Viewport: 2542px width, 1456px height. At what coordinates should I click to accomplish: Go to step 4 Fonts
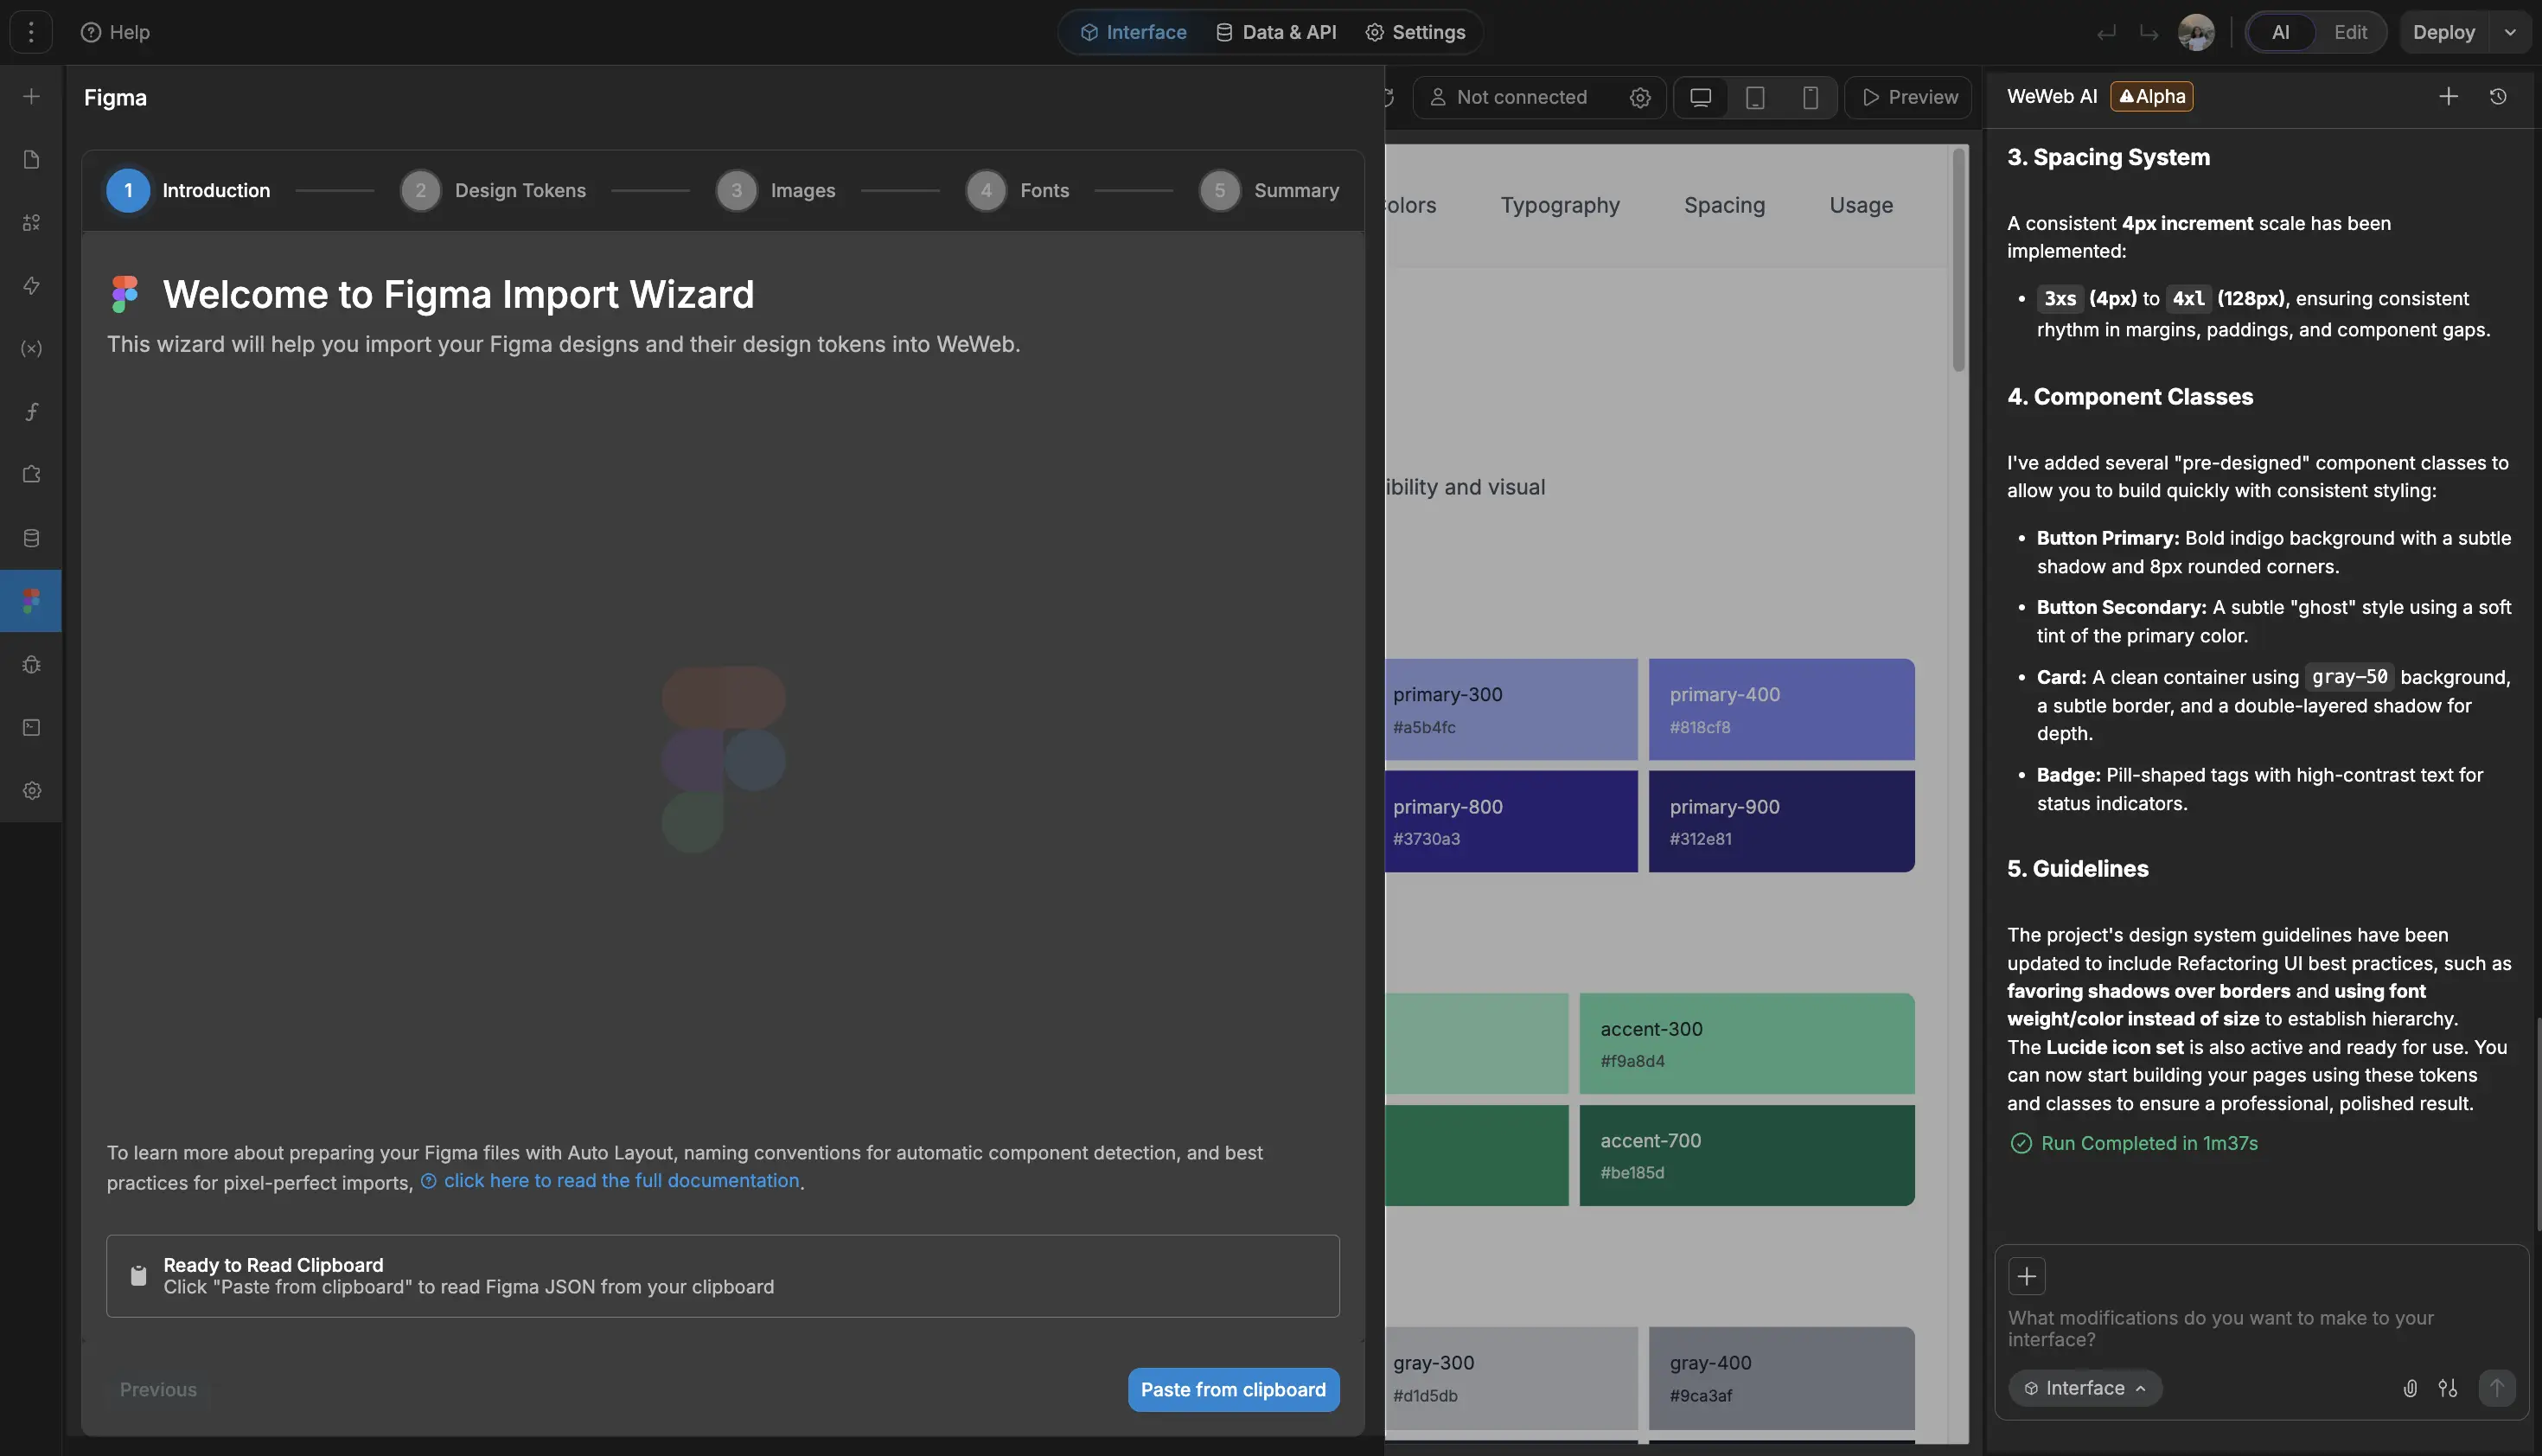pyautogui.click(x=1017, y=190)
